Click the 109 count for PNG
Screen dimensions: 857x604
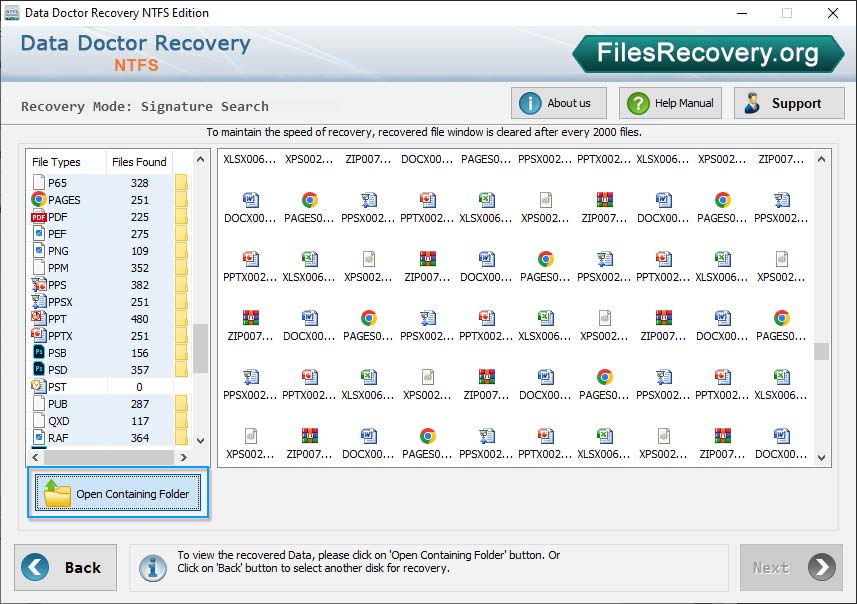[x=139, y=251]
